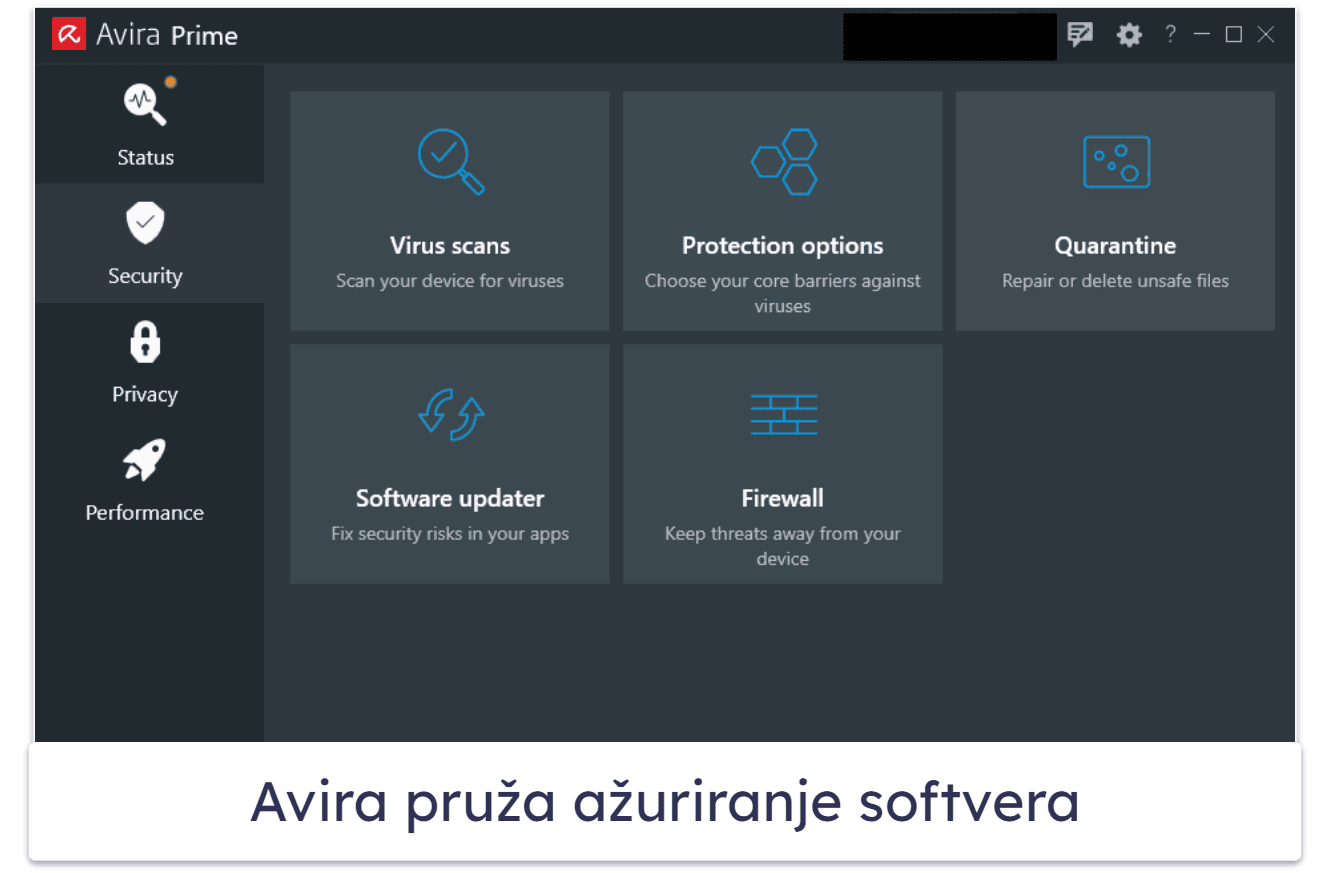
Task: Select the Security tab label
Action: (x=146, y=276)
